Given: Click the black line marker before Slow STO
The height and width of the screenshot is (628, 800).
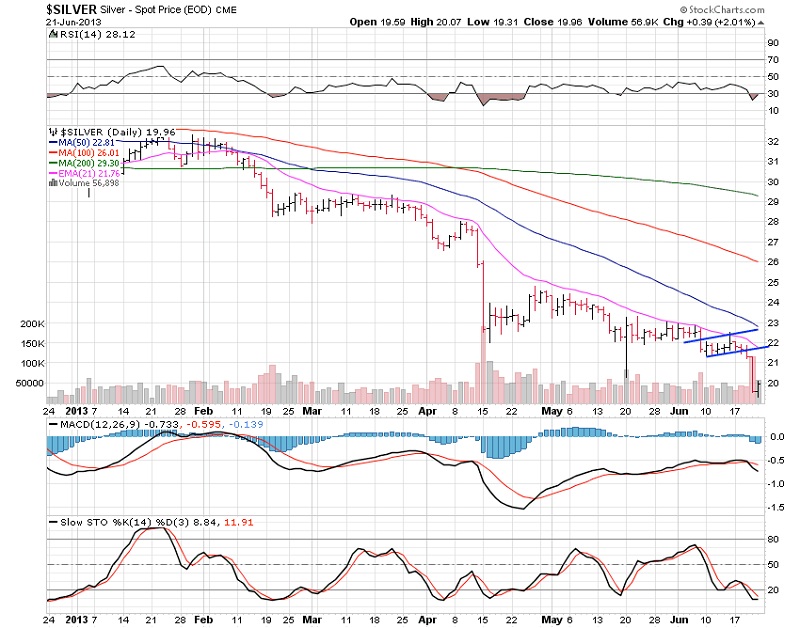Looking at the screenshot, I should [53, 522].
